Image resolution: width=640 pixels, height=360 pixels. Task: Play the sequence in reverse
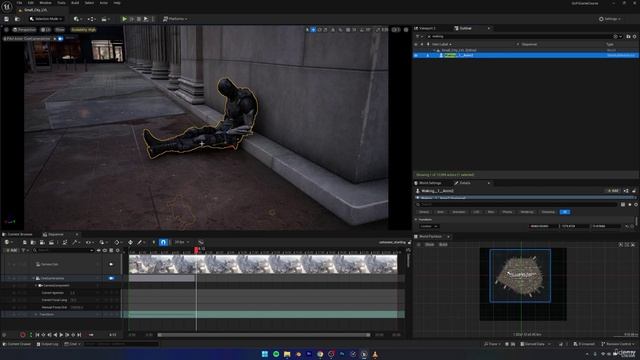click(x=55, y=335)
